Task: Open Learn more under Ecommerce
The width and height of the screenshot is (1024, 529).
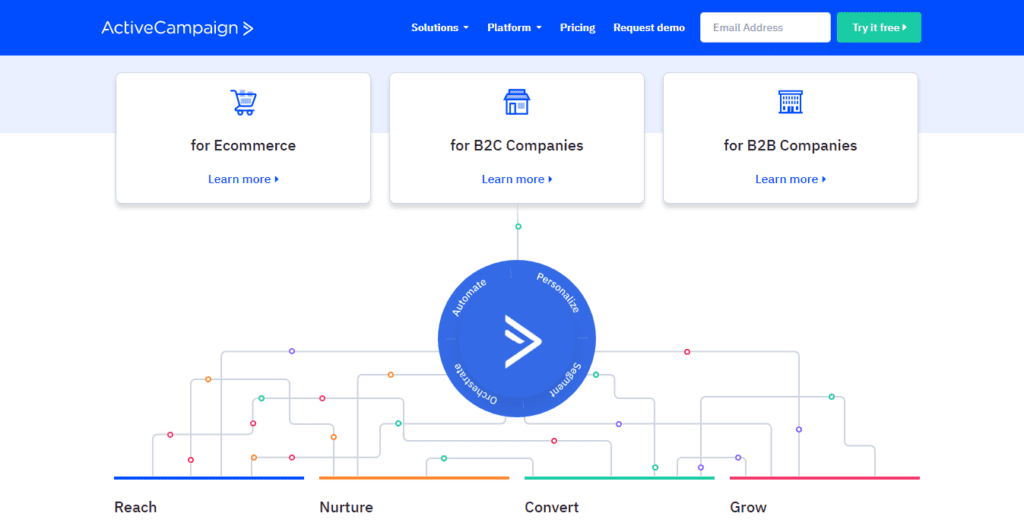Action: tap(243, 179)
